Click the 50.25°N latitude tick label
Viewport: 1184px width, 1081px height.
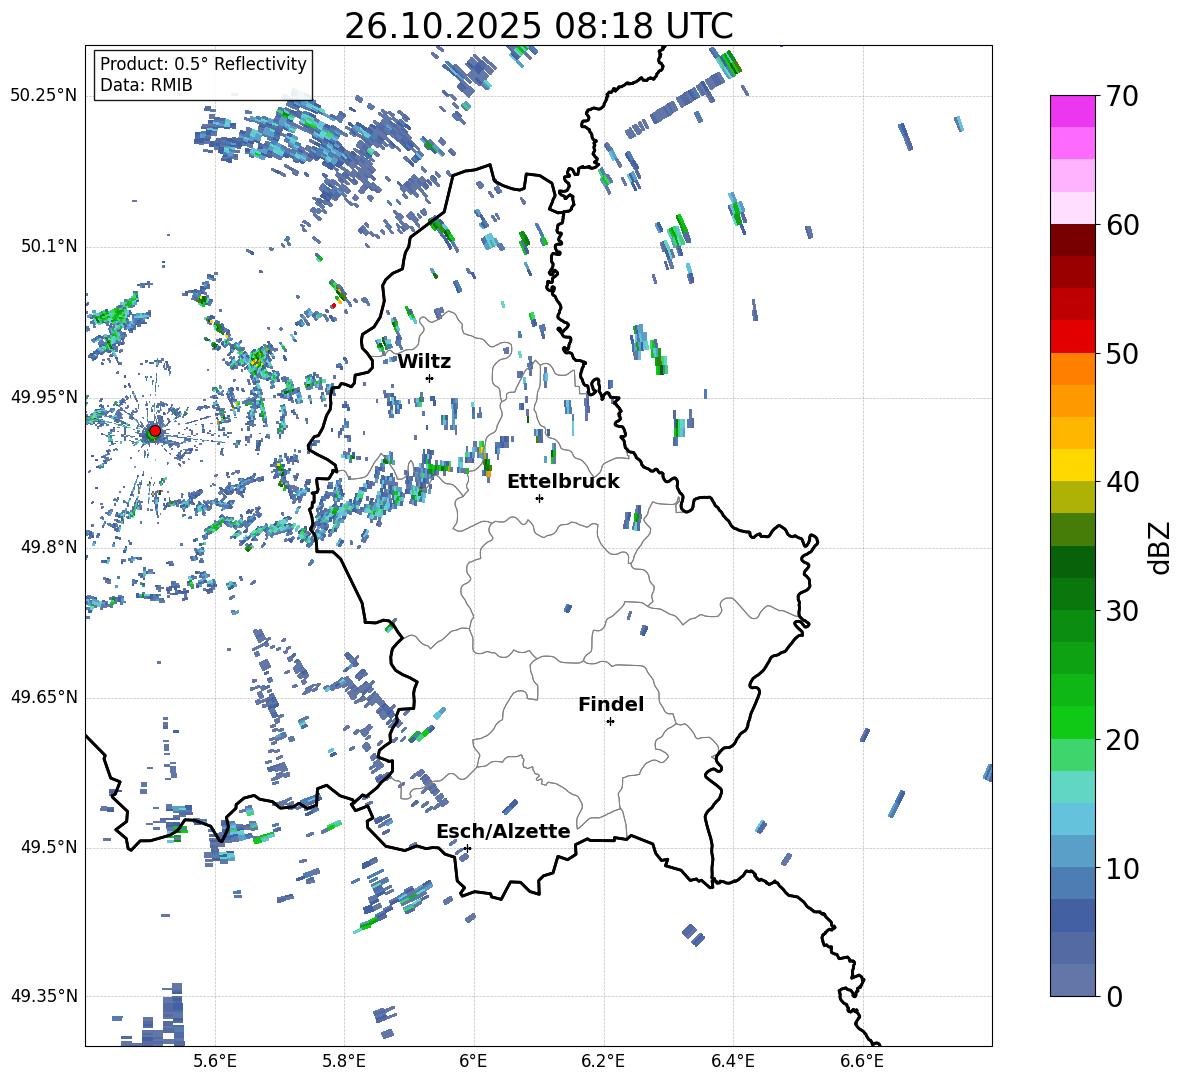[x=43, y=95]
